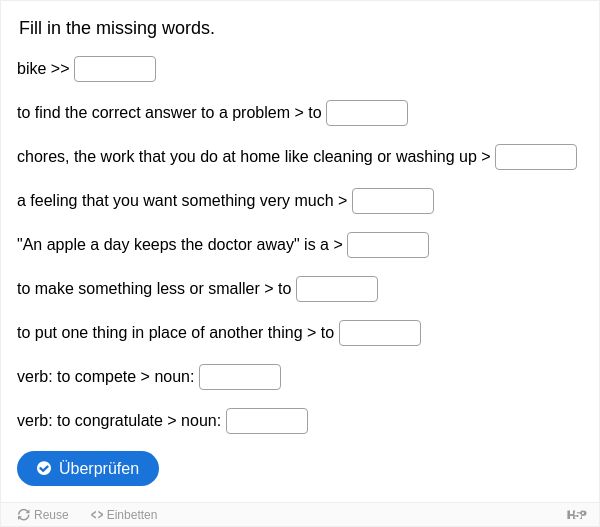The height and width of the screenshot is (527, 600).
Task: Focus the input field after 'bike >>'
Action: [115, 69]
